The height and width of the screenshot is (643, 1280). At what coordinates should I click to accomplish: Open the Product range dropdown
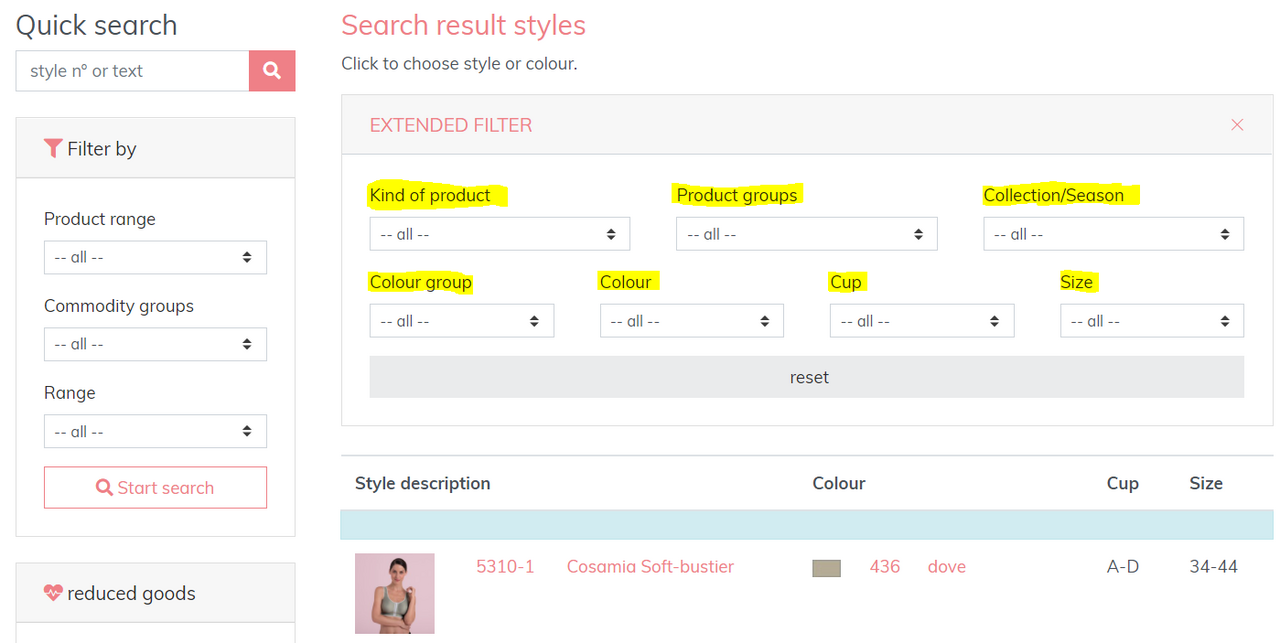[155, 257]
